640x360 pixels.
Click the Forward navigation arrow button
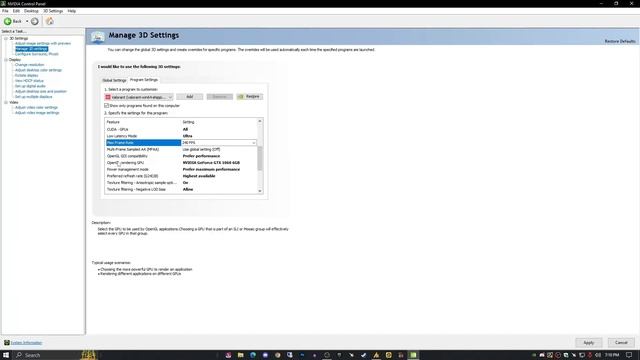[x=35, y=21]
